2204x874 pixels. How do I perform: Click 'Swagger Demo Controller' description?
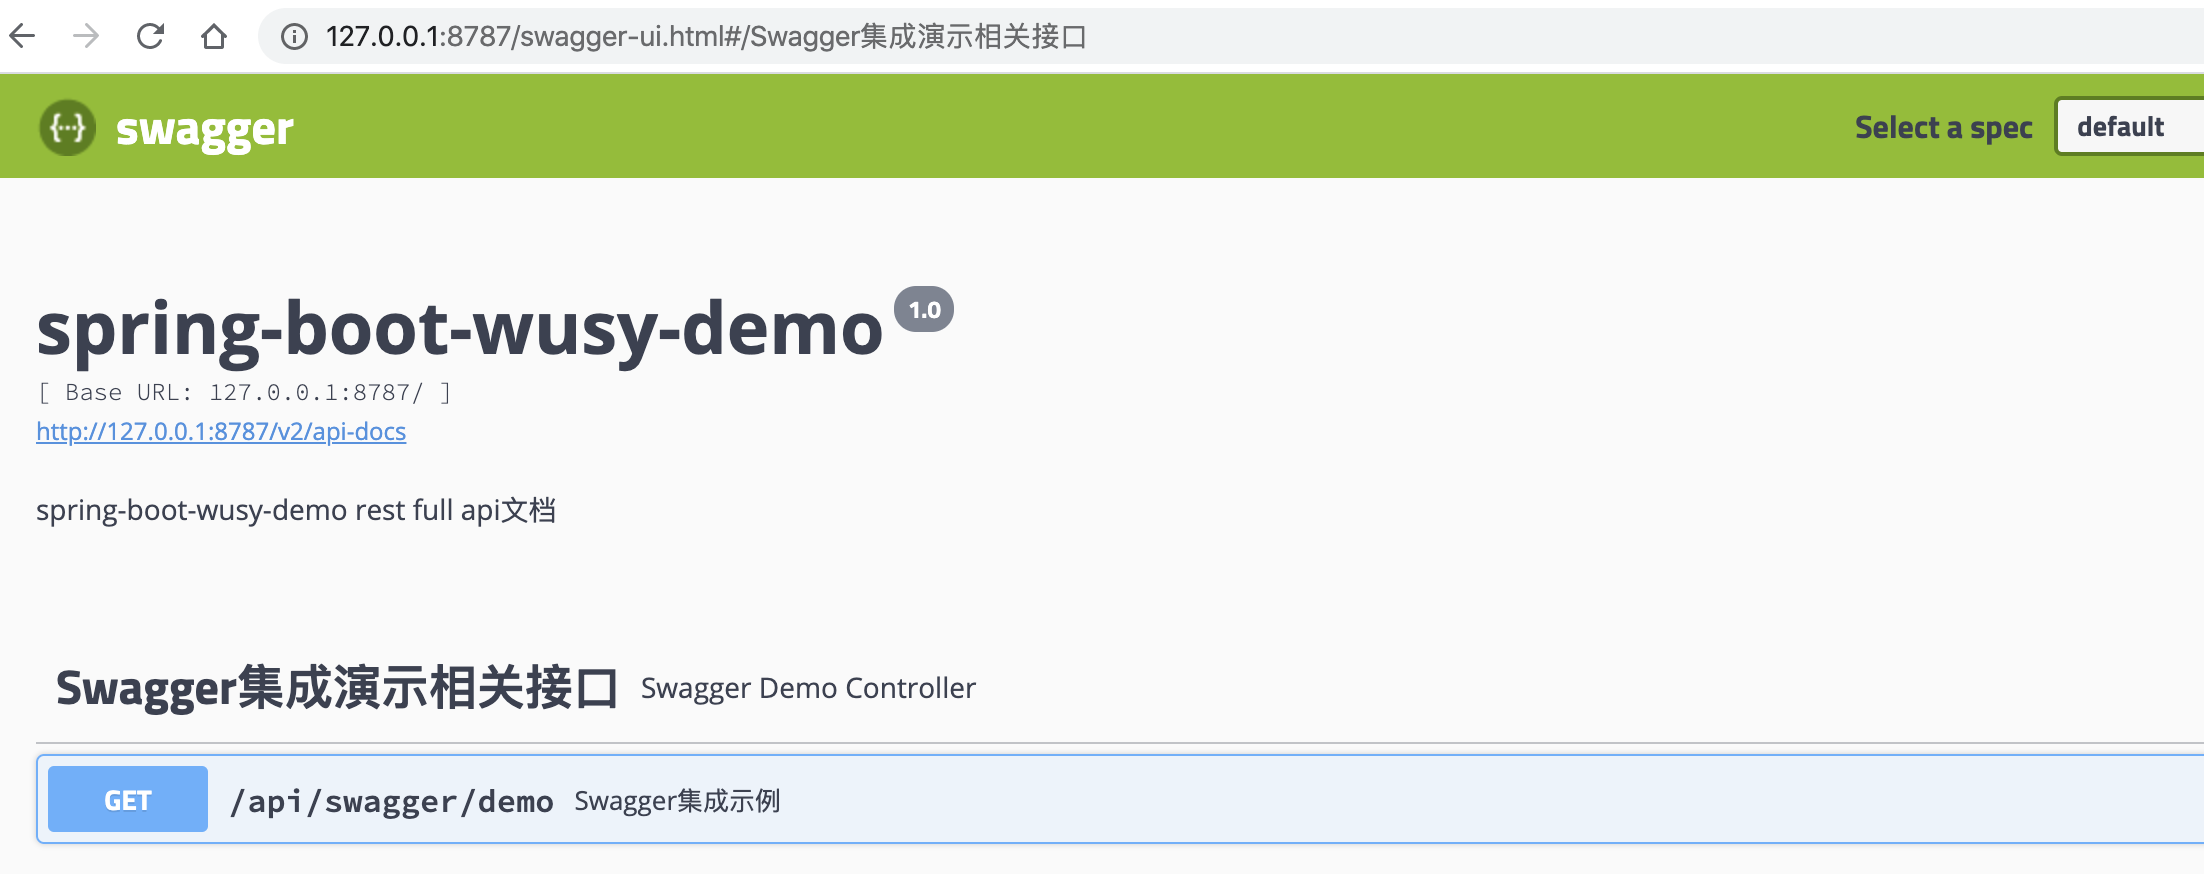808,688
